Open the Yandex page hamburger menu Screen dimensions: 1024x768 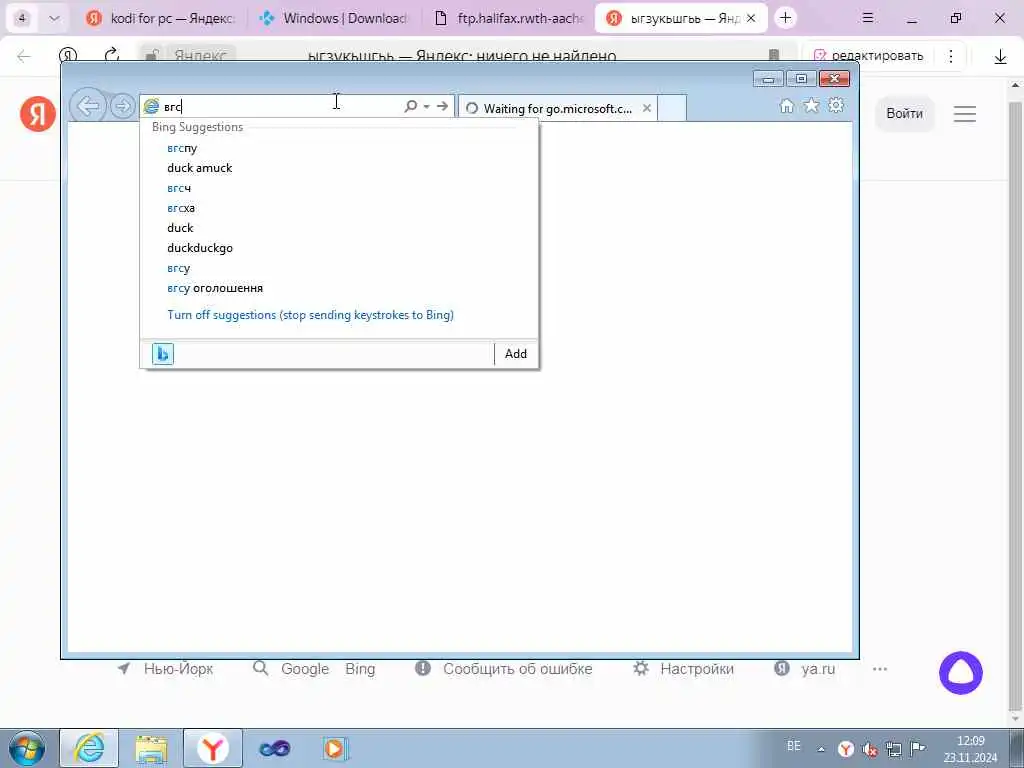[965, 114]
